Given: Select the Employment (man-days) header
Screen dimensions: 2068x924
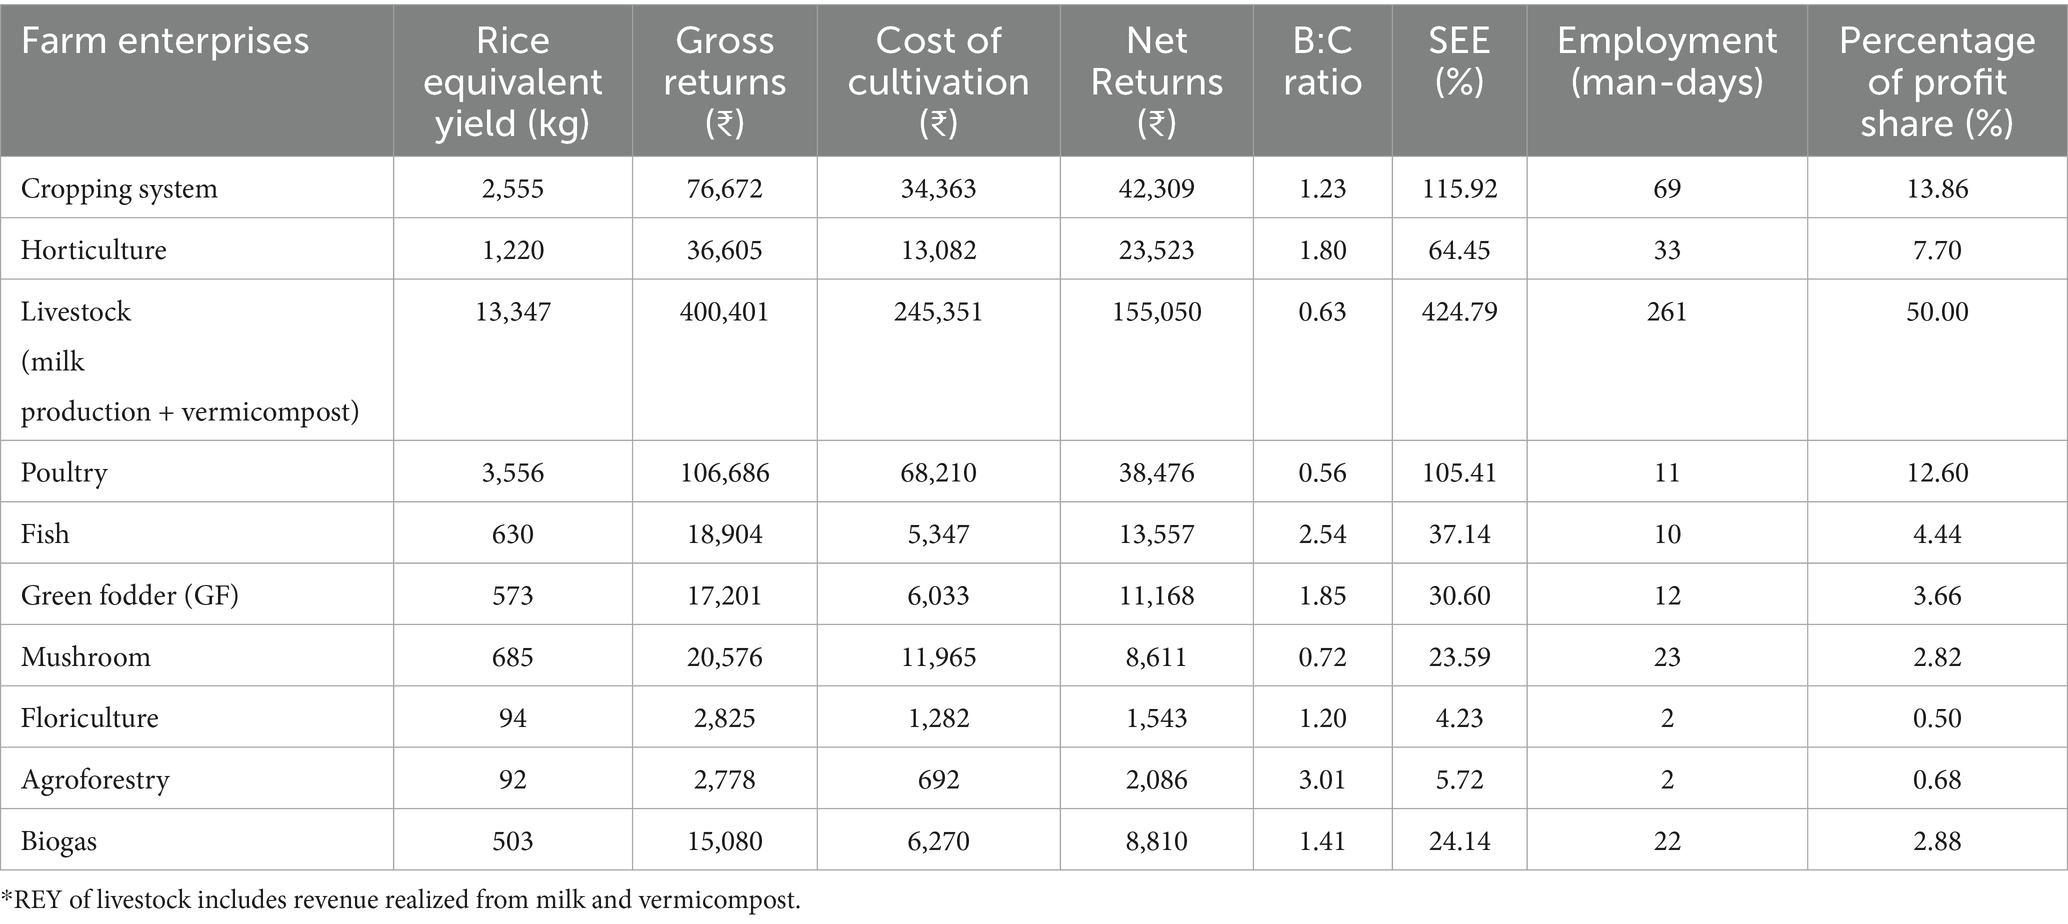Looking at the screenshot, I should point(1666,62).
